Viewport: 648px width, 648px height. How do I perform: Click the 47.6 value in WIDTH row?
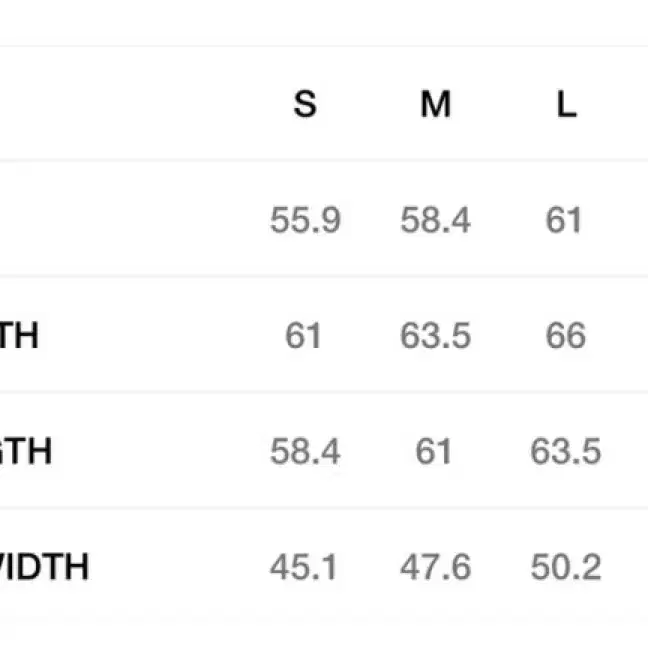click(x=435, y=567)
